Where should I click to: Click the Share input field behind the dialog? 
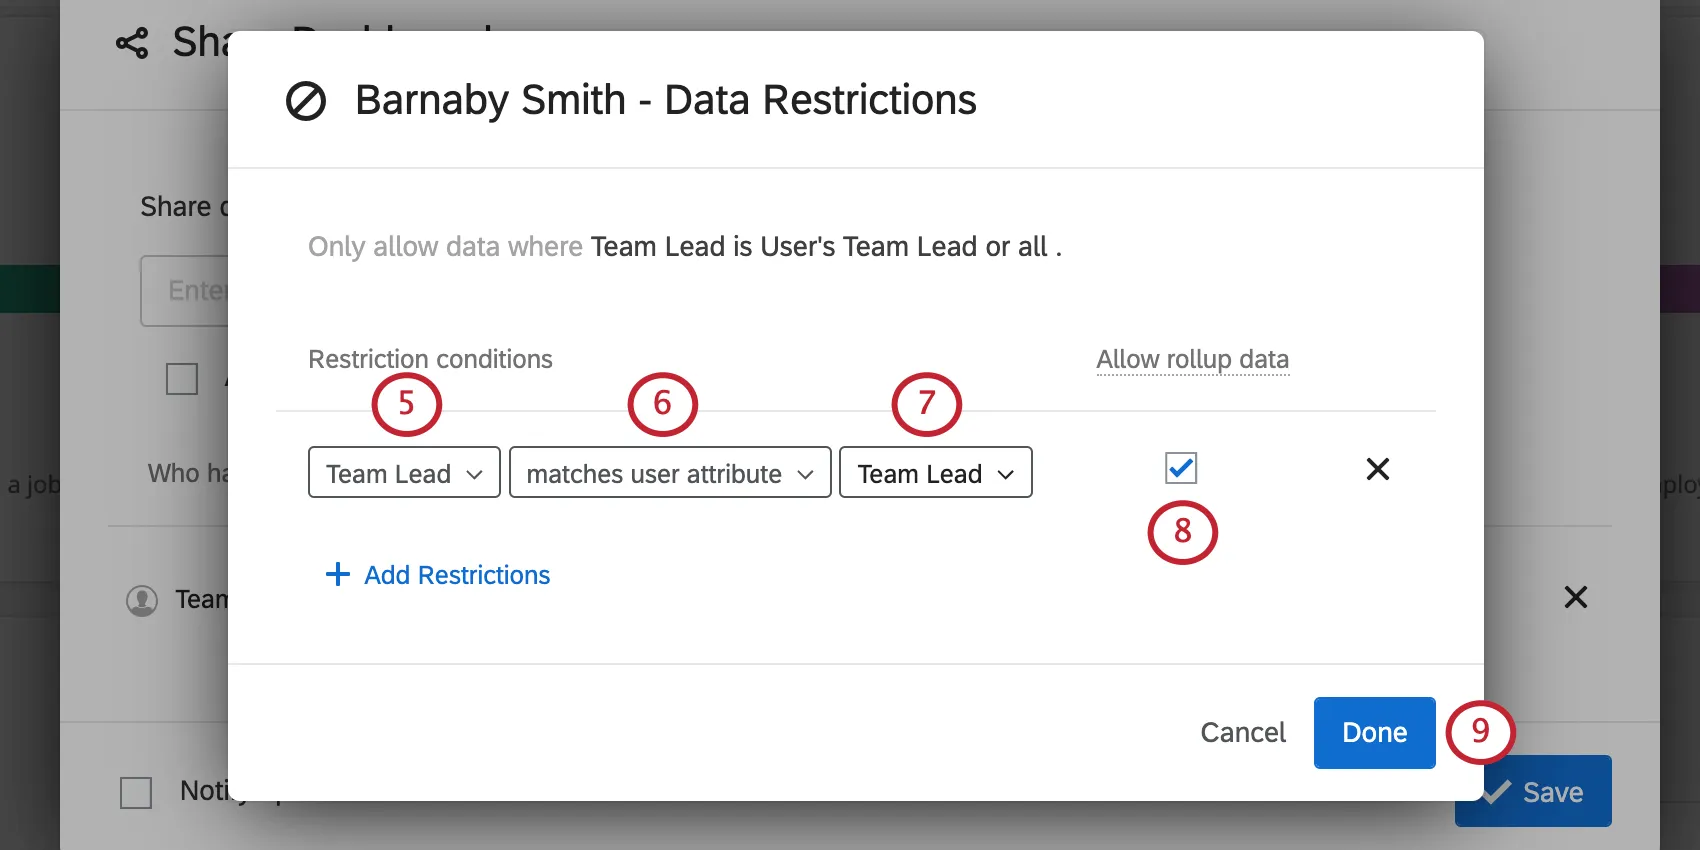pos(186,291)
